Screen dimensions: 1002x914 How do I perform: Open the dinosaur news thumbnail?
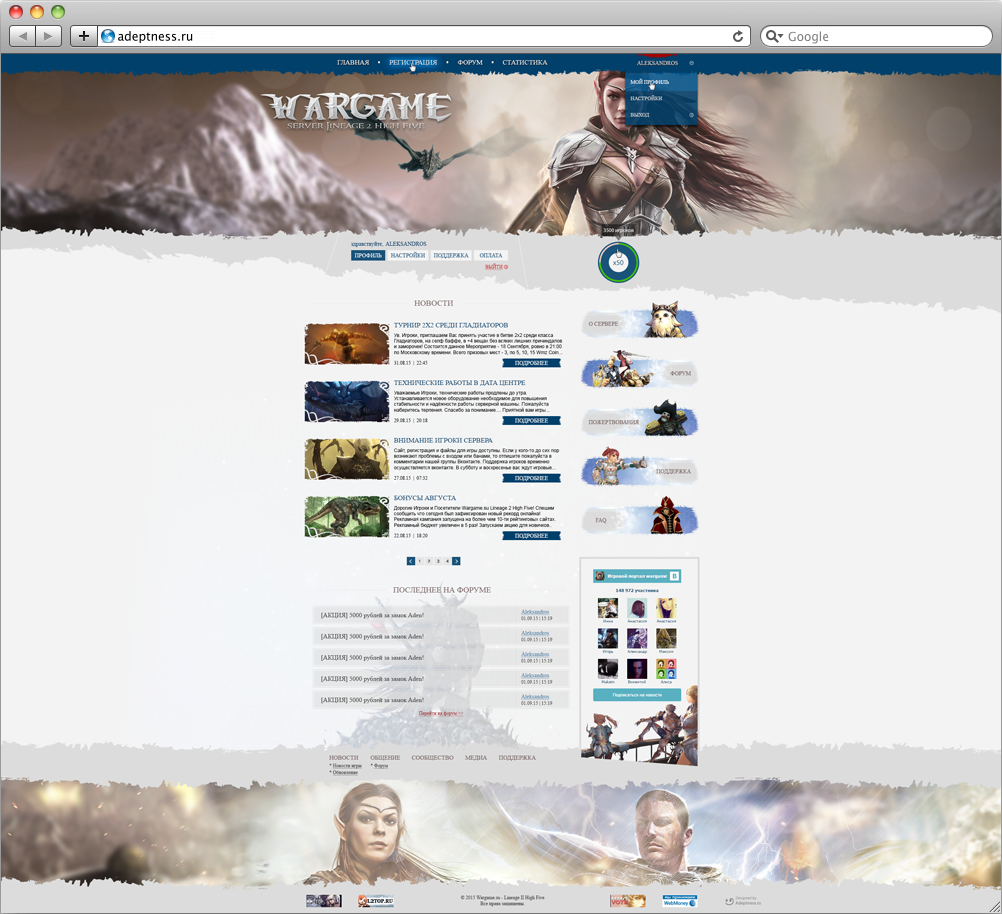coord(347,516)
